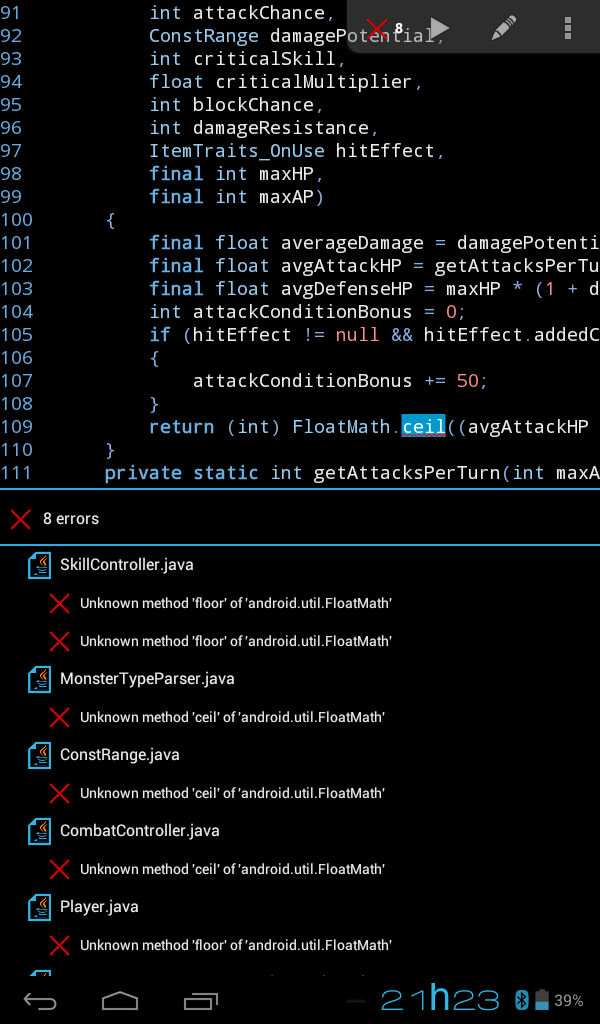Open the overflow menu with three dots
Screen dimensions: 600x1024
(x=567, y=28)
